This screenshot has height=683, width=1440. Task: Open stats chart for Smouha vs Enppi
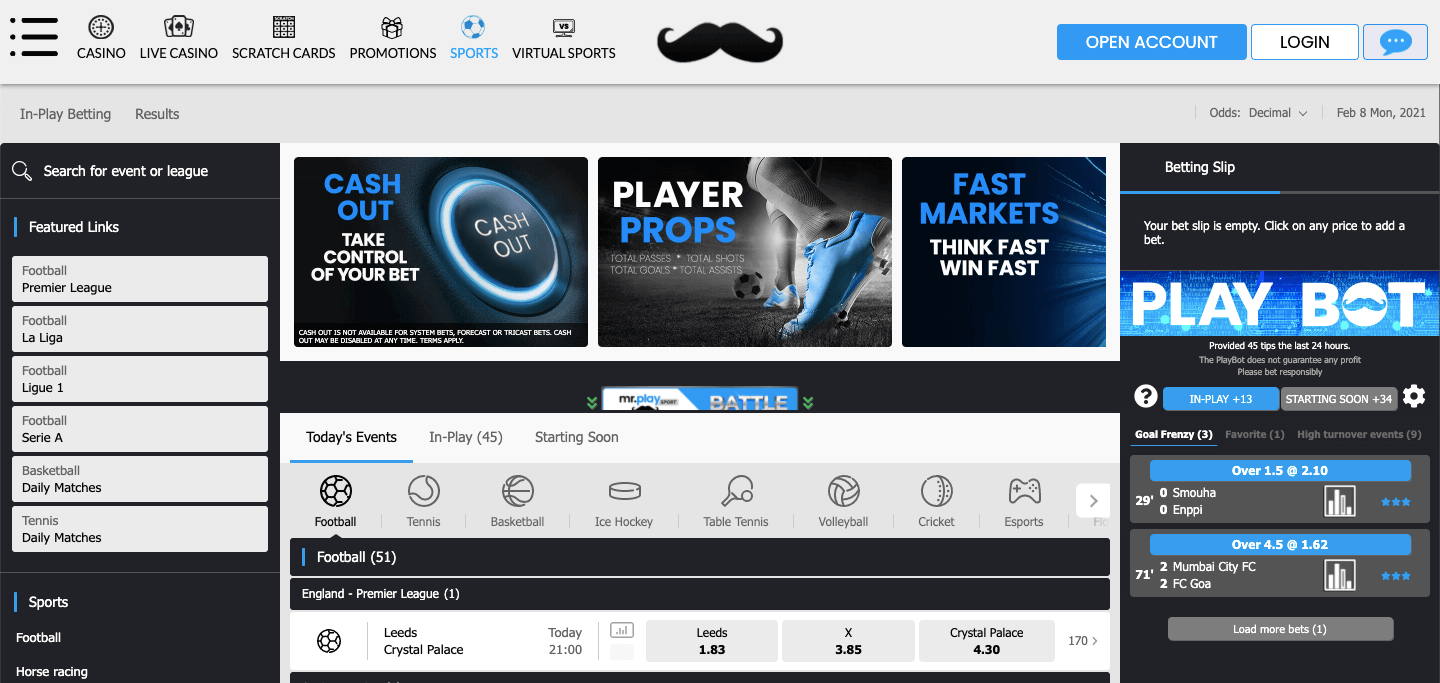(1339, 501)
